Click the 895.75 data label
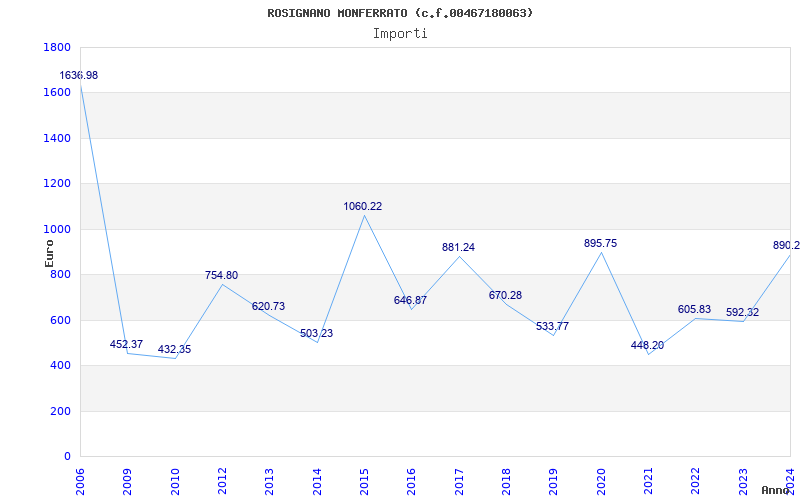This screenshot has height=500, width=800. (x=600, y=244)
